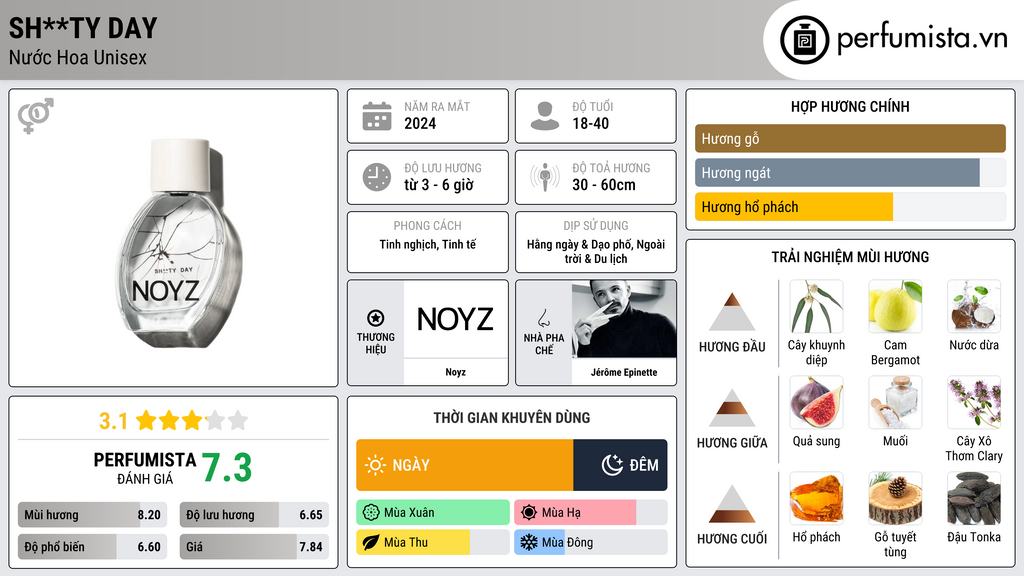Click the unisex gender symbol icon
The image size is (1024, 576).
35,116
